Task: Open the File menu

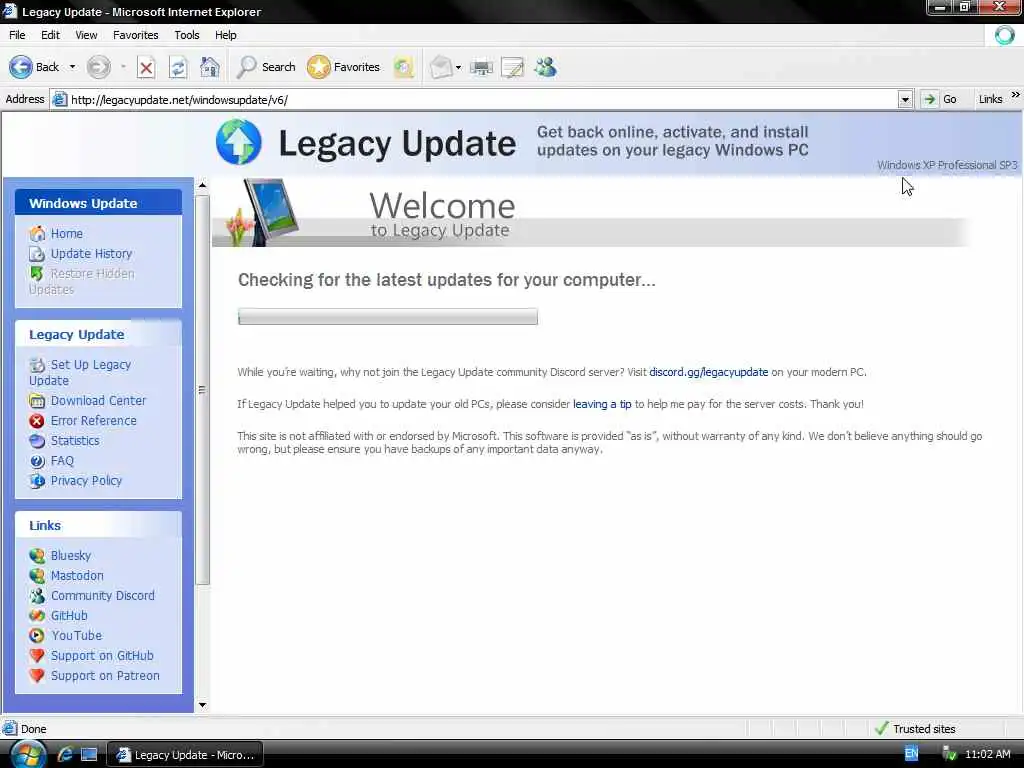Action: [x=17, y=35]
